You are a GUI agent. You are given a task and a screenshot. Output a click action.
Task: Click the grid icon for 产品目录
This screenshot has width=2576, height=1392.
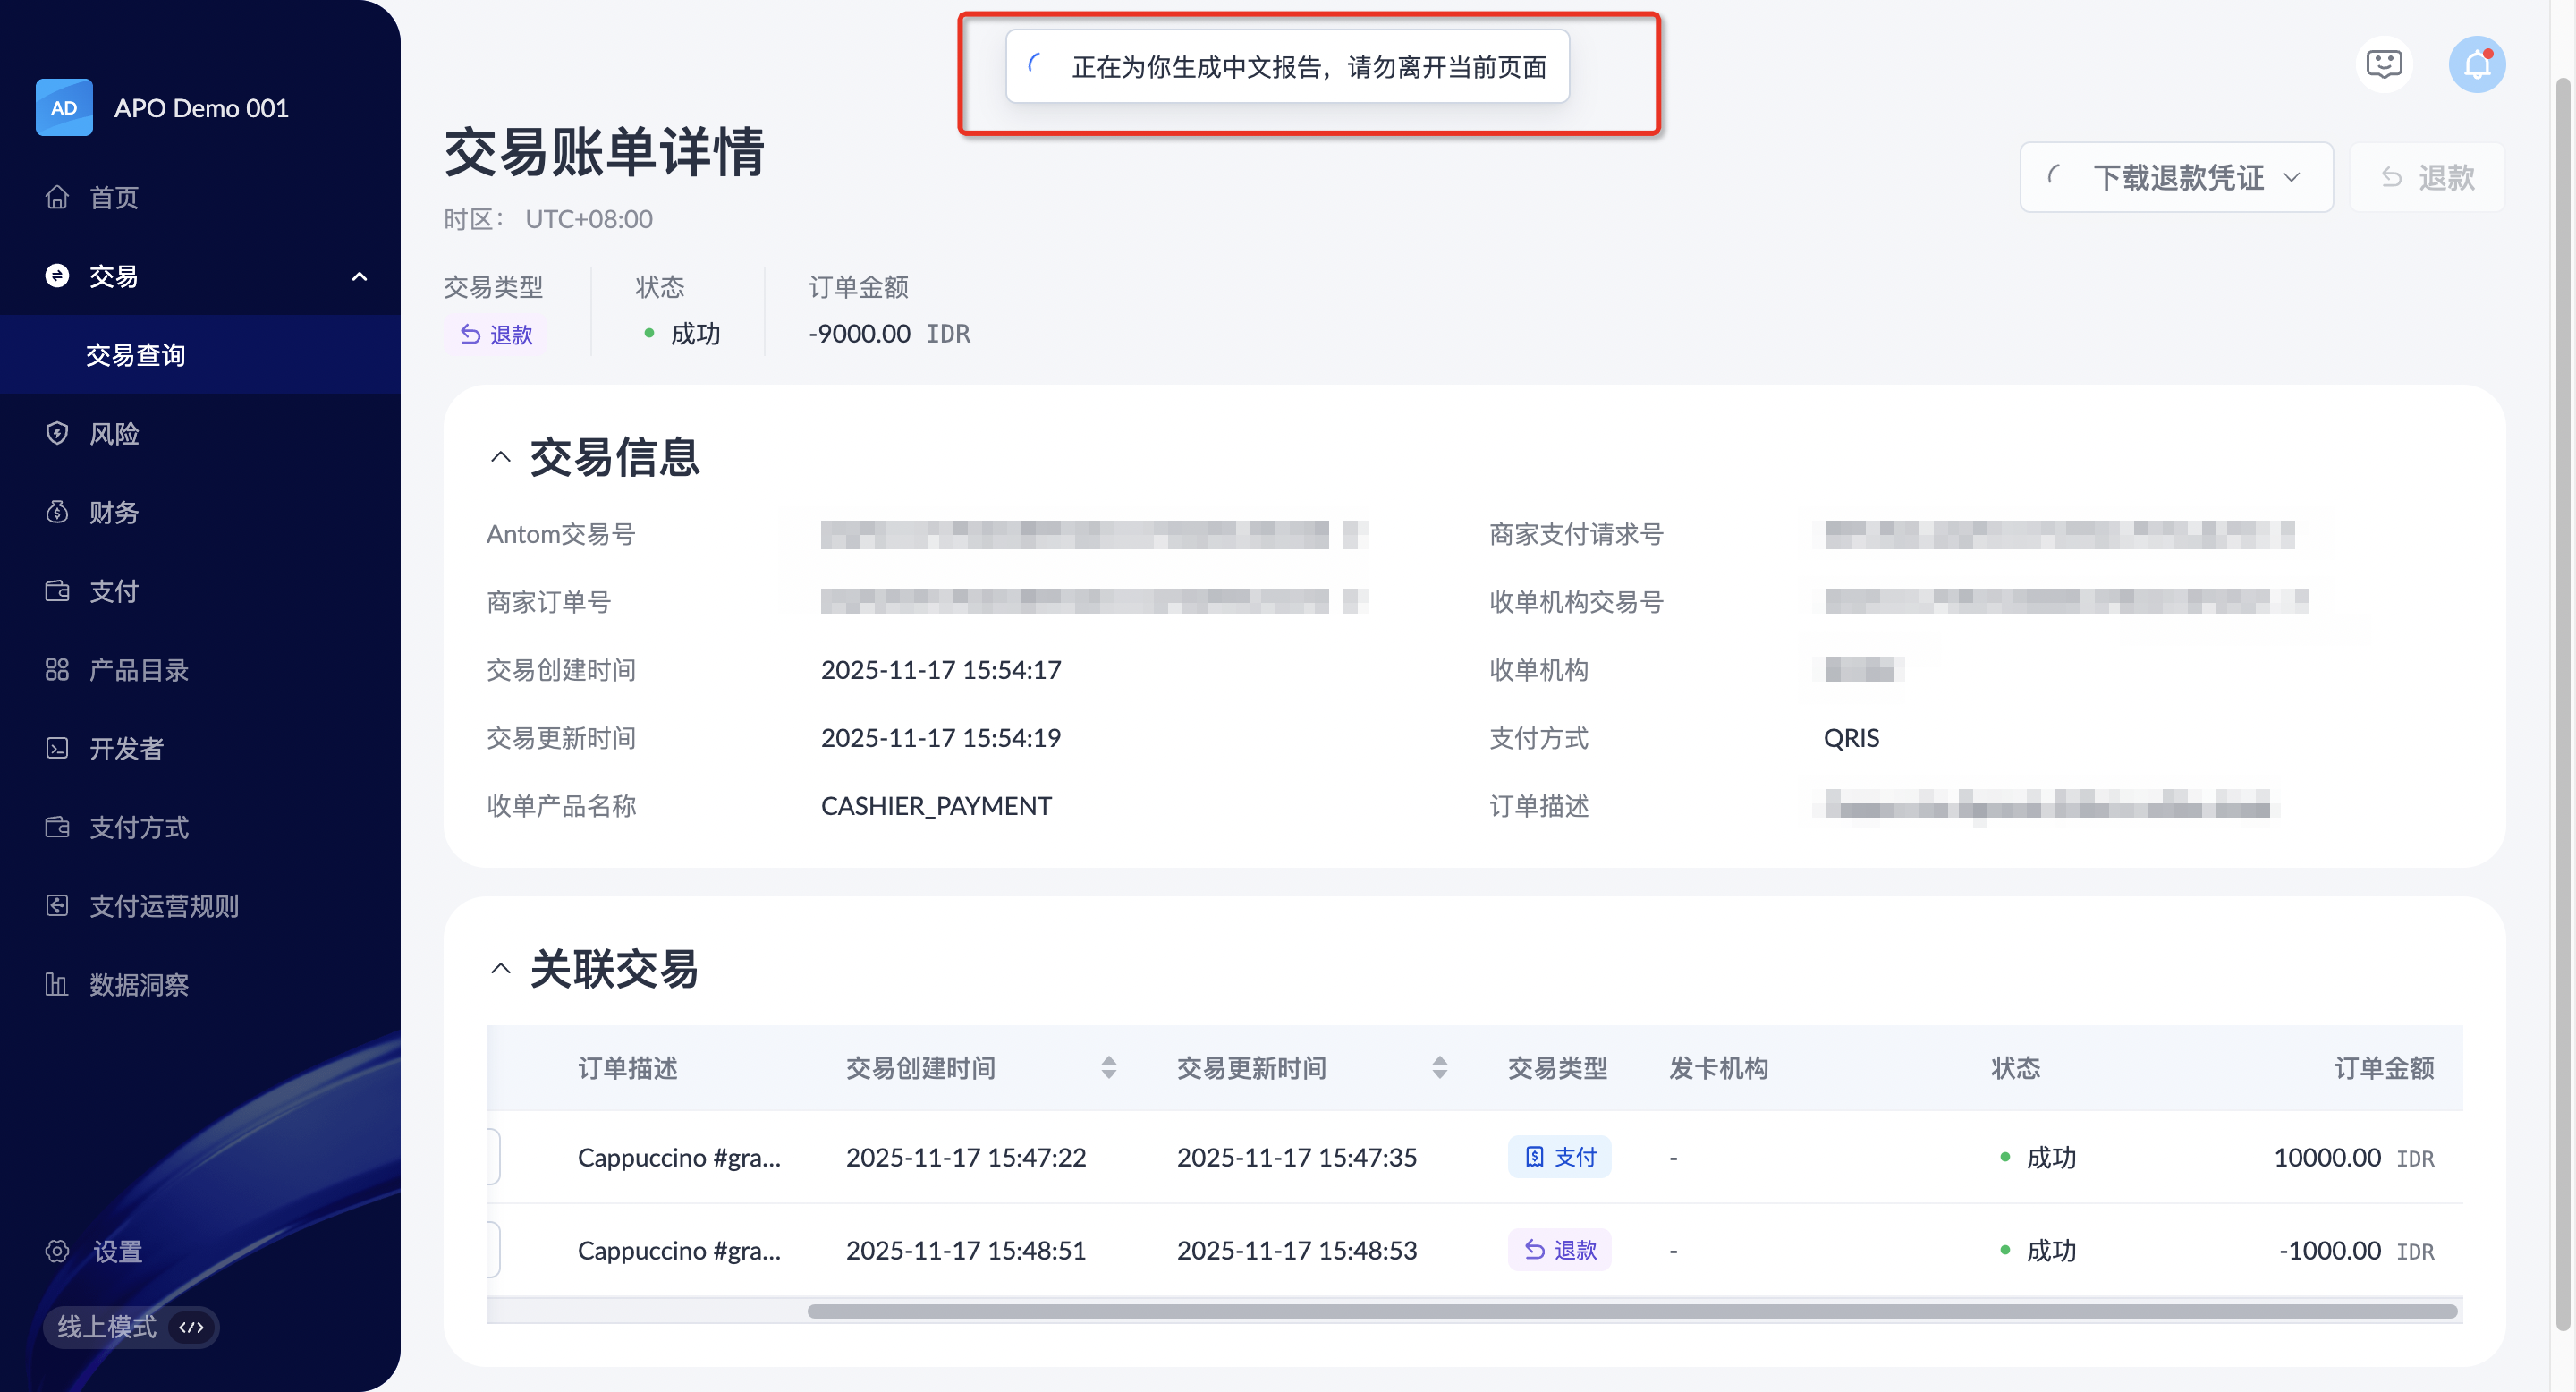click(57, 669)
